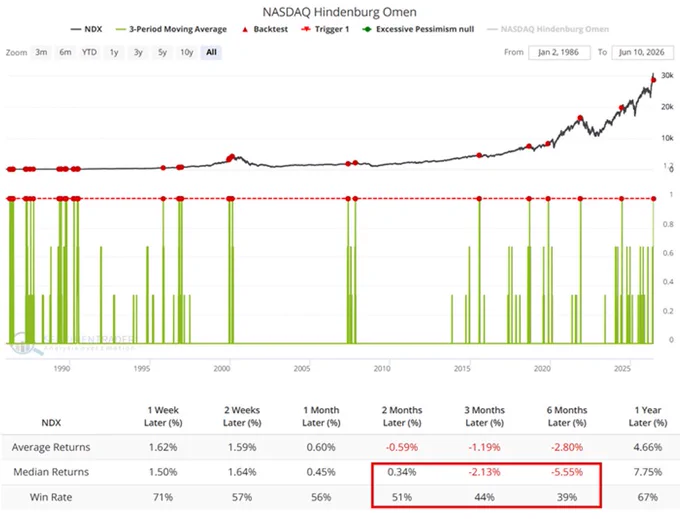This screenshot has height=519, width=680.
Task: Set chart zoom to 6m
Action: point(65,52)
